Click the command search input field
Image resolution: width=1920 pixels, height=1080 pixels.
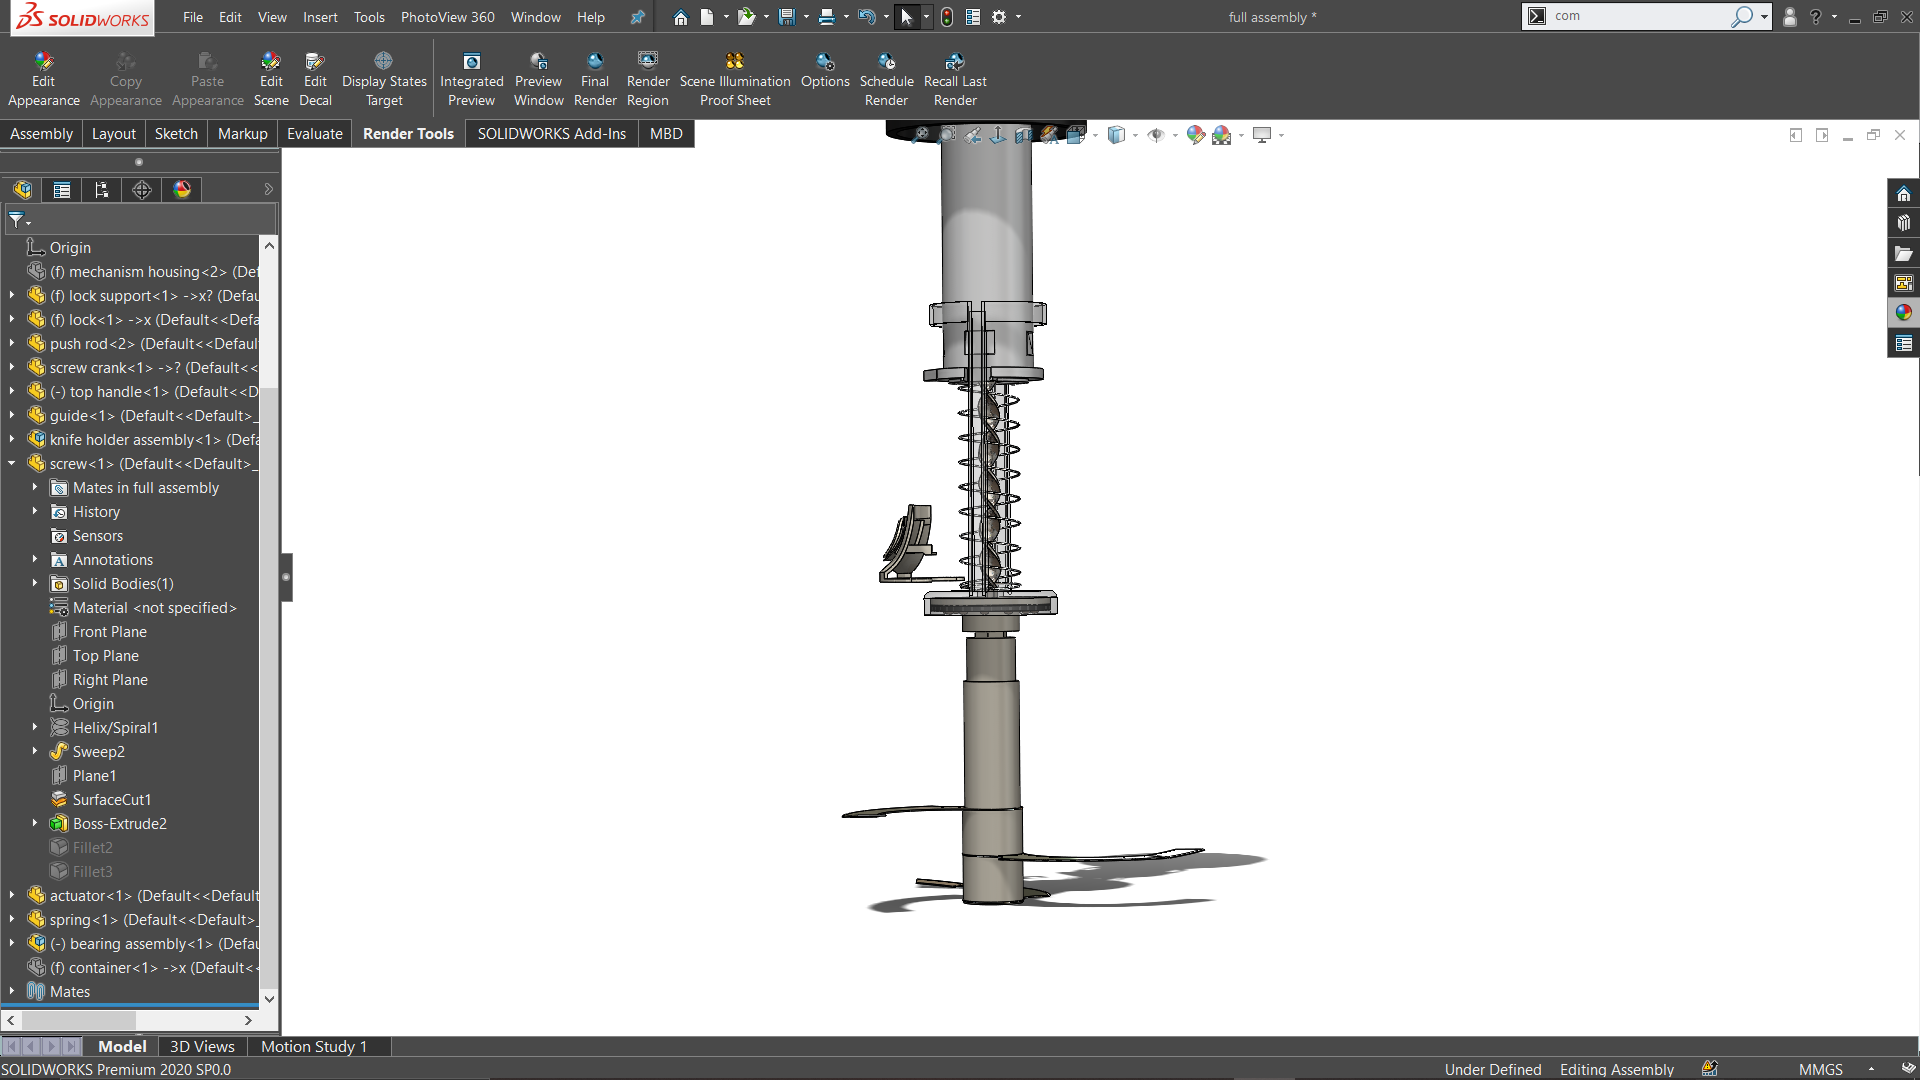[x=1638, y=16]
